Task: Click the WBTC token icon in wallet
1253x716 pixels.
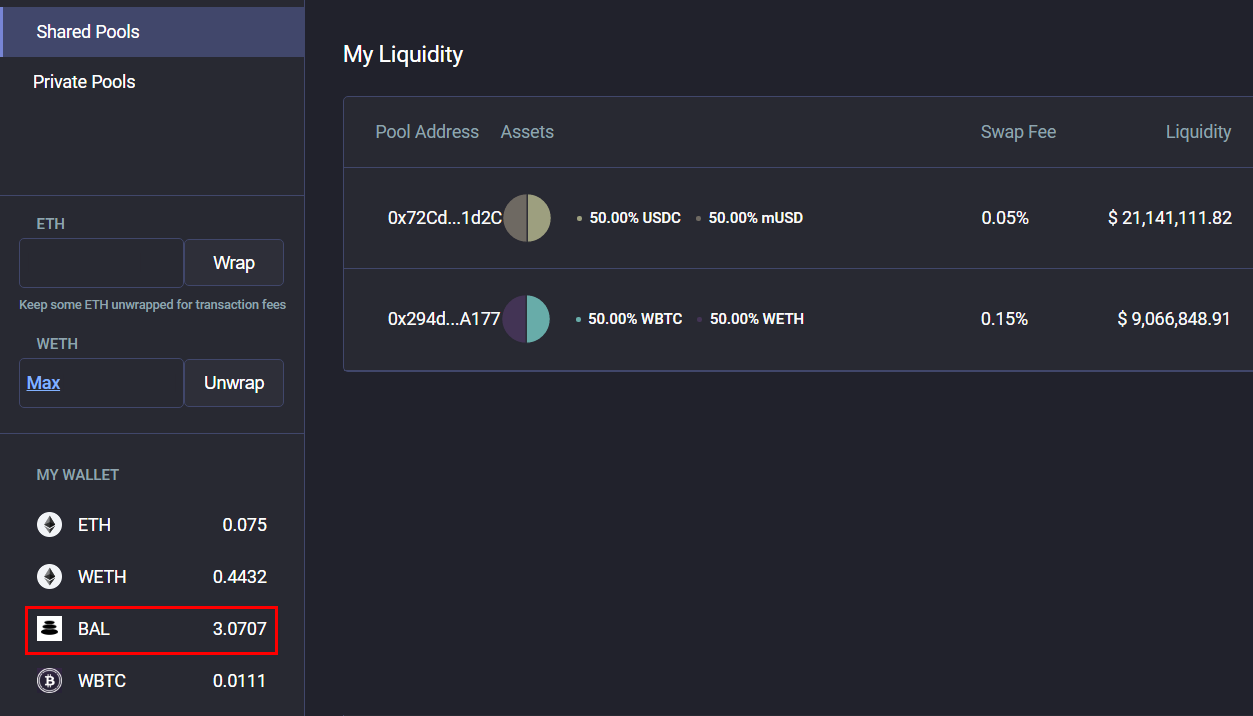Action: pyautogui.click(x=49, y=681)
